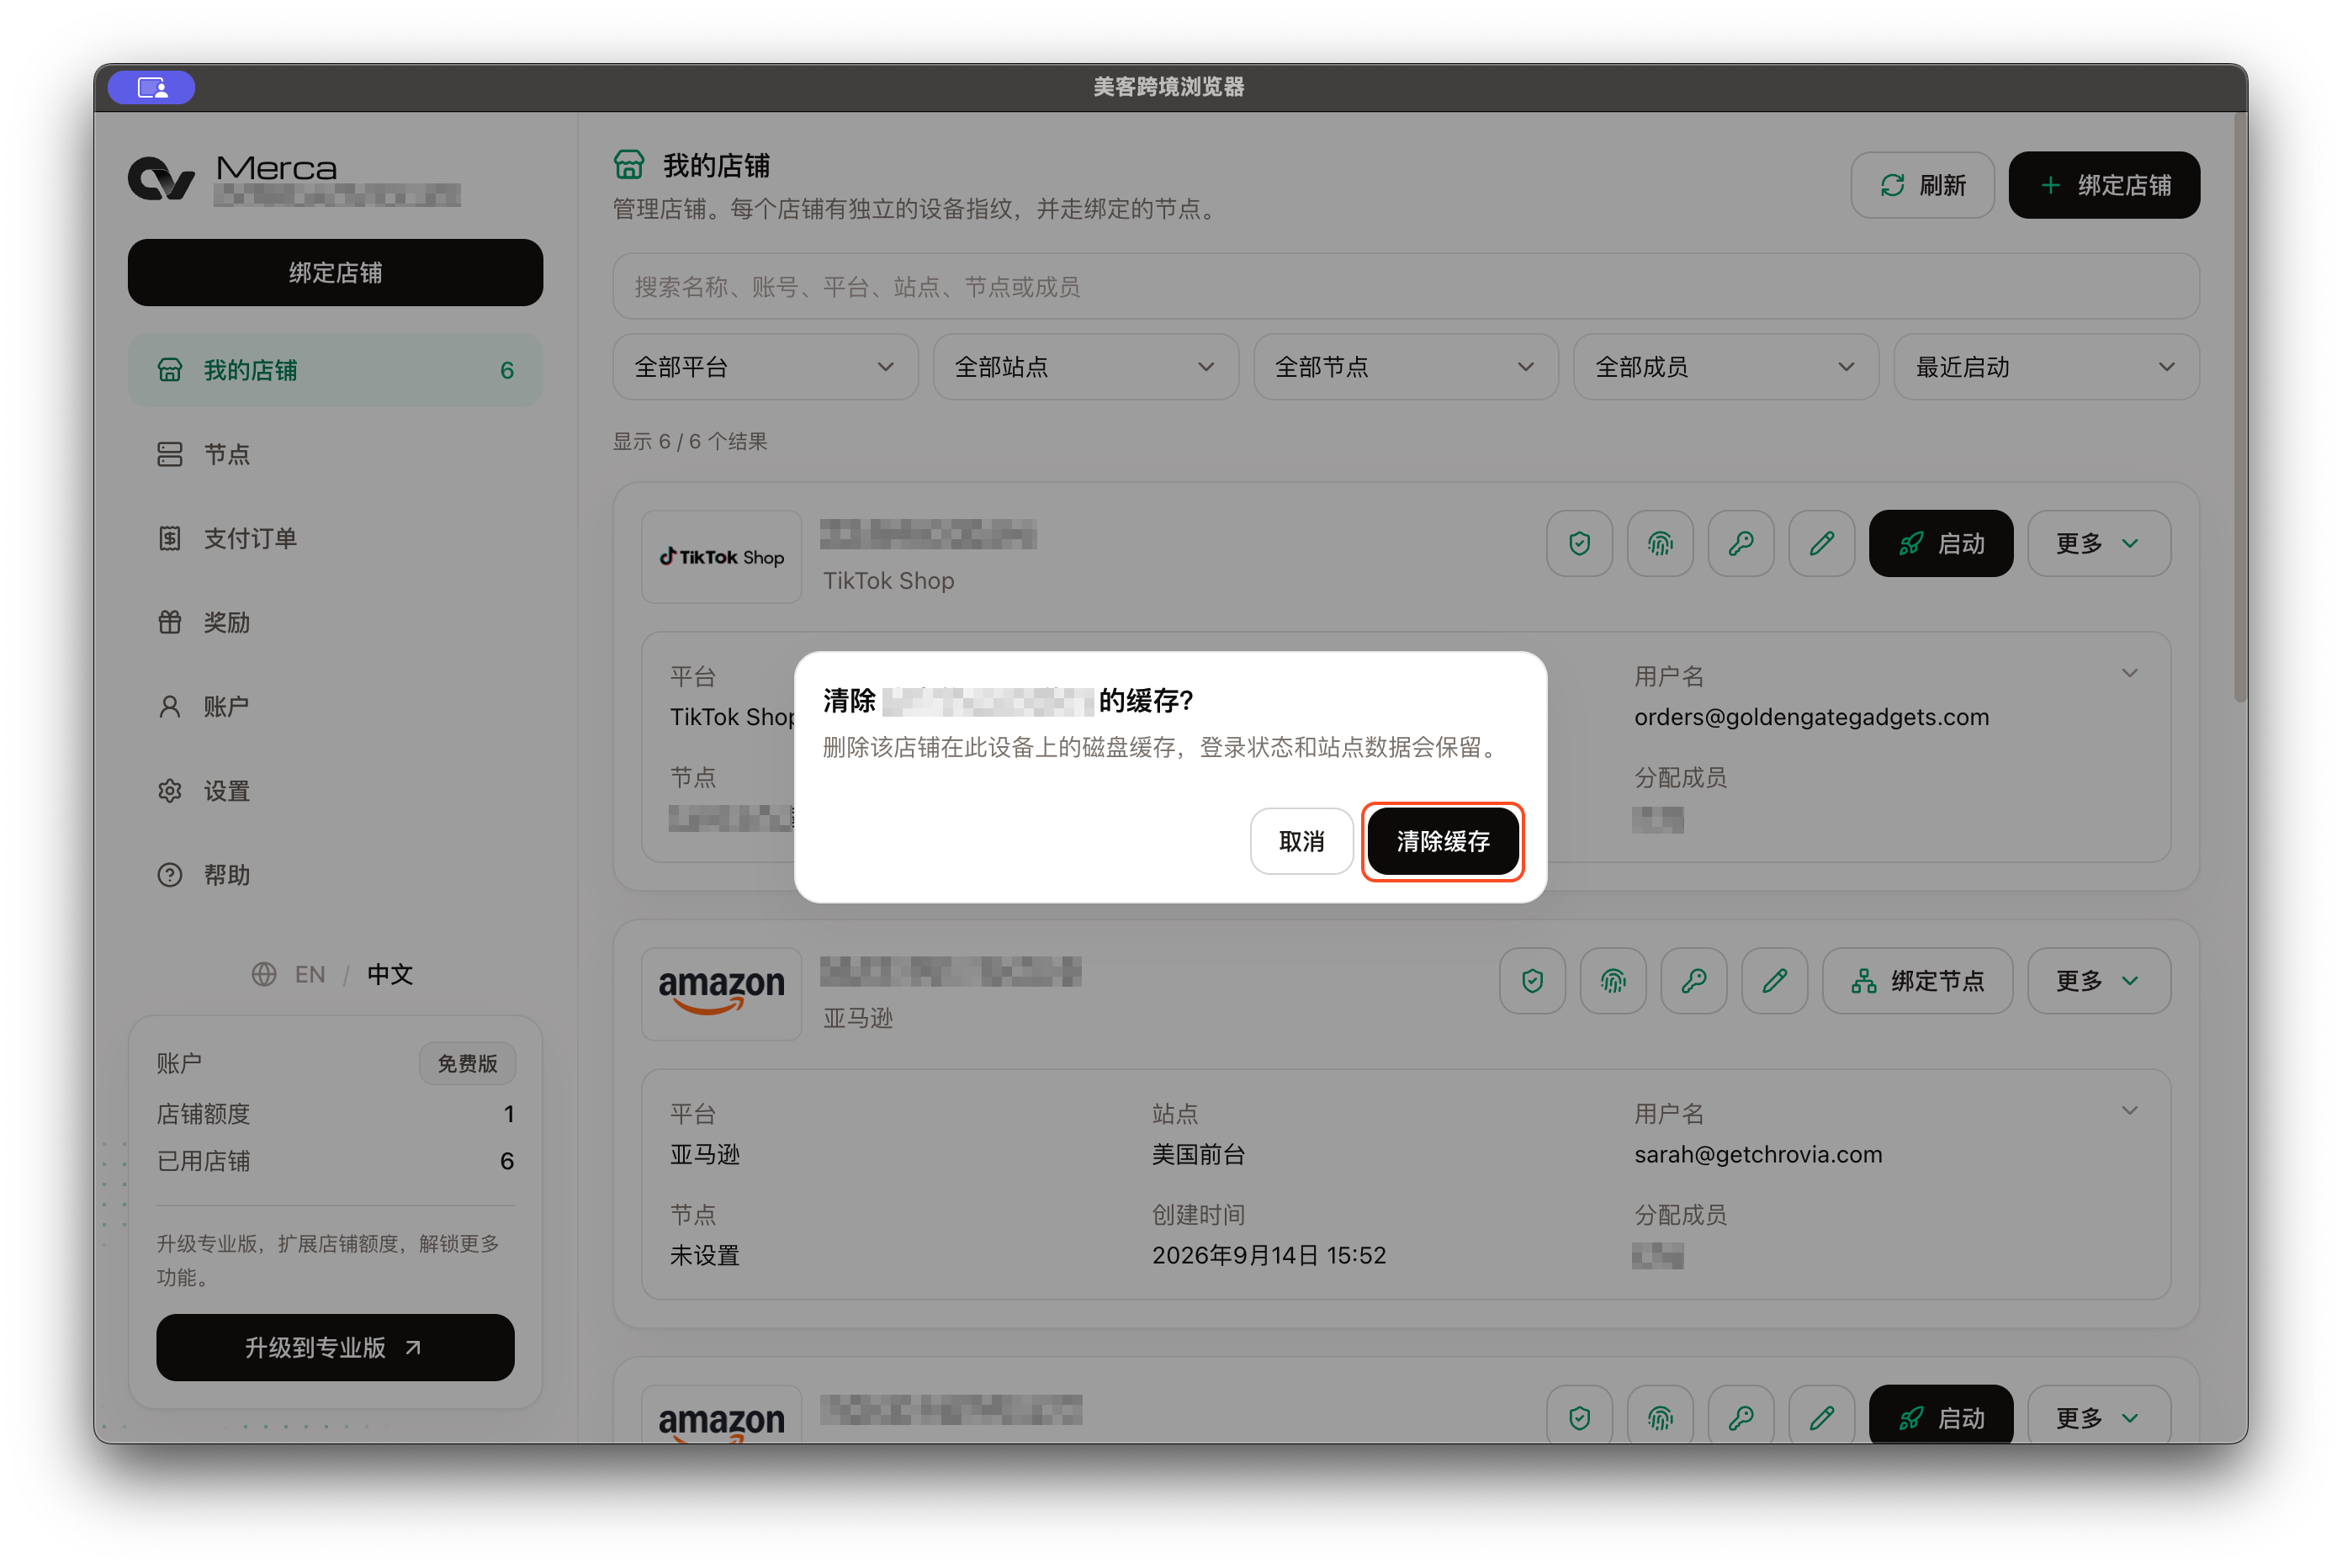Collapse 亚马逊 details chevron near 用户名
The height and width of the screenshot is (1568, 2342).
tap(2129, 1110)
